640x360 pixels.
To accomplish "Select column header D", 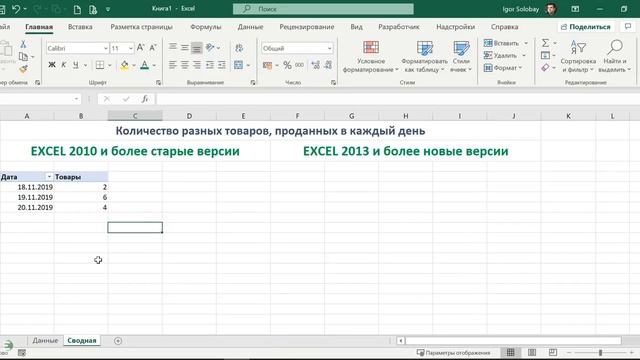I will (189, 116).
